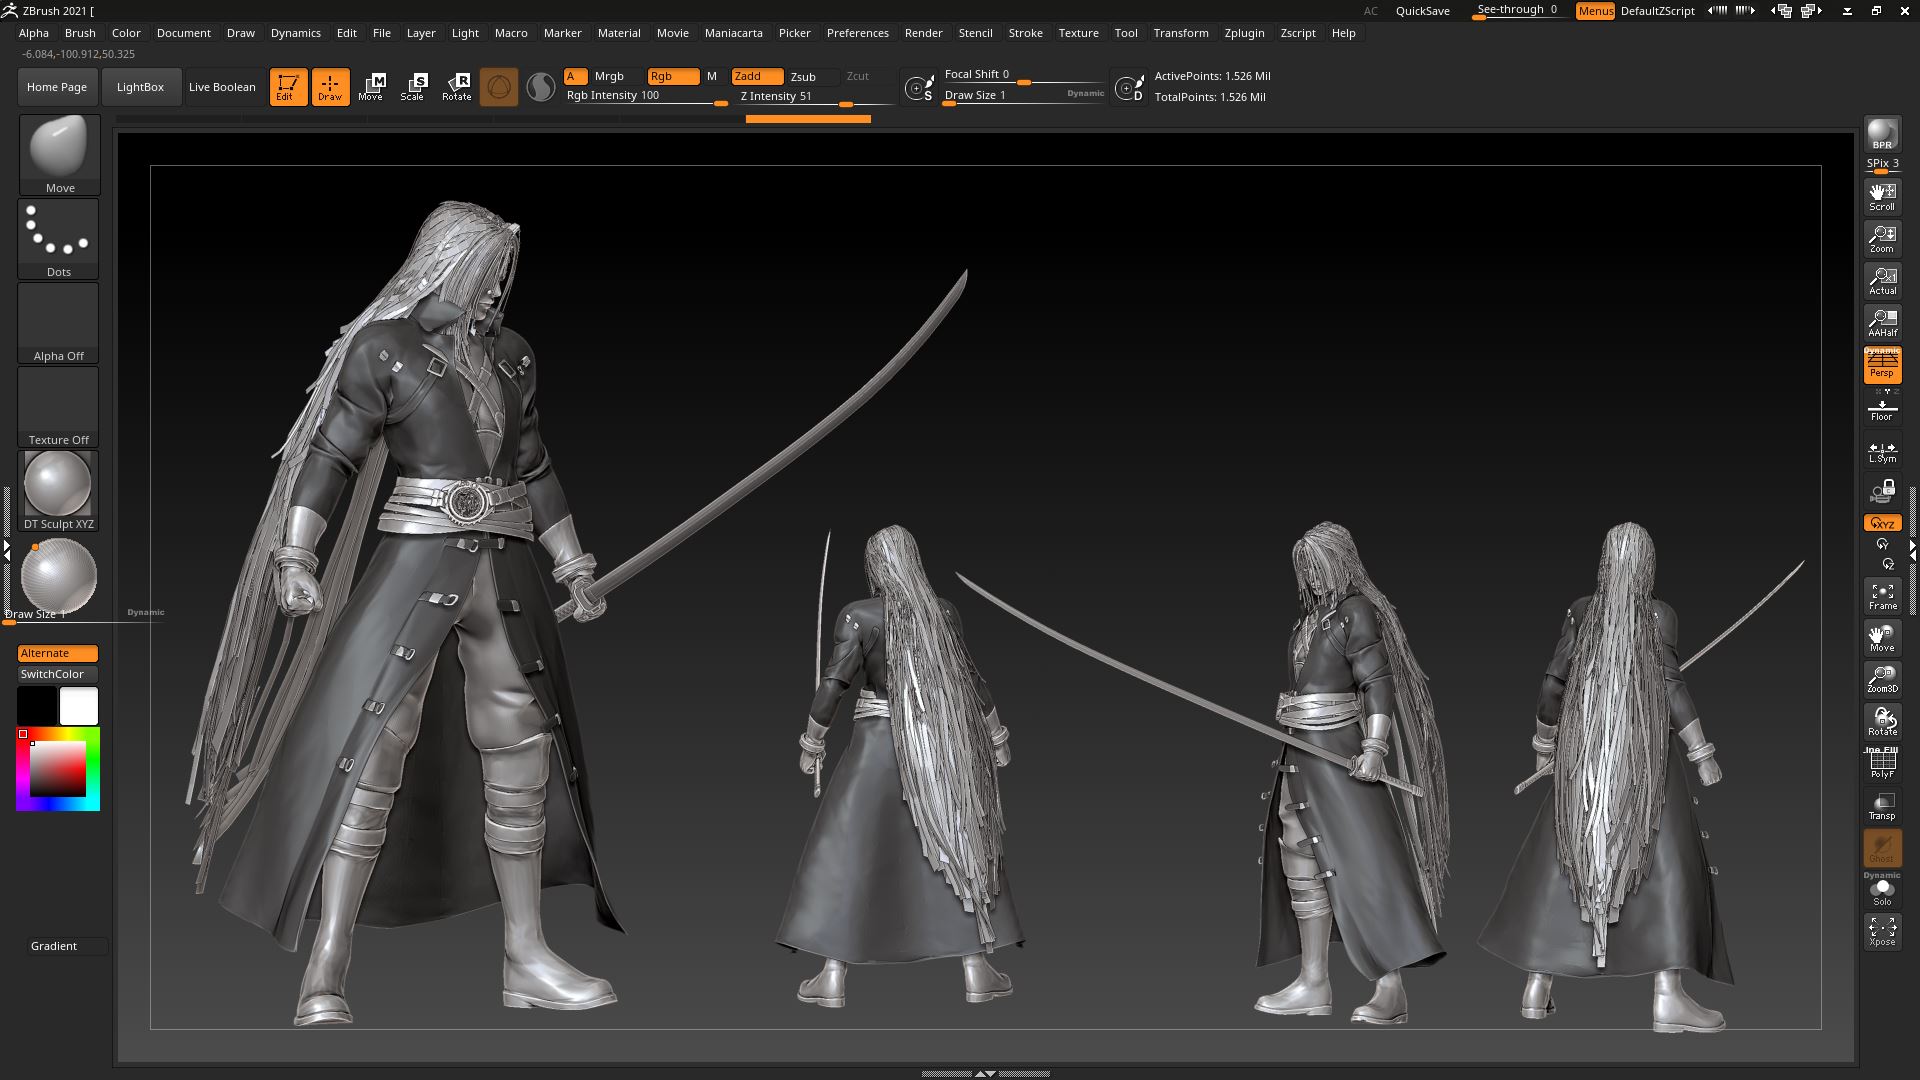The image size is (1920, 1080).
Task: Activate Edit mode button
Action: 288,87
